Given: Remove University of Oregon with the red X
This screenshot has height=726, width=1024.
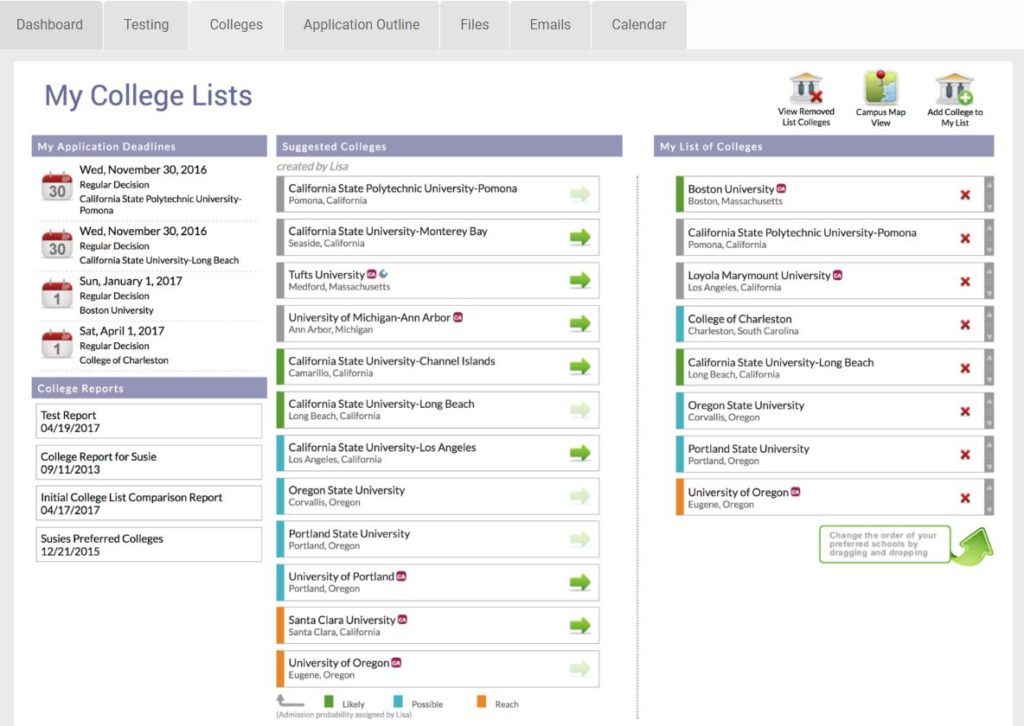Looking at the screenshot, I should coord(965,498).
